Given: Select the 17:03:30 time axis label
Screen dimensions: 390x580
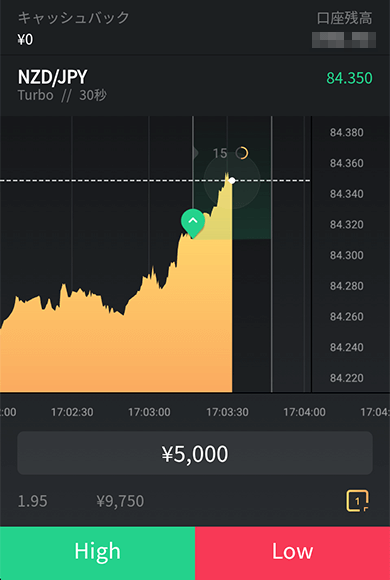Looking at the screenshot, I should 227,412.
